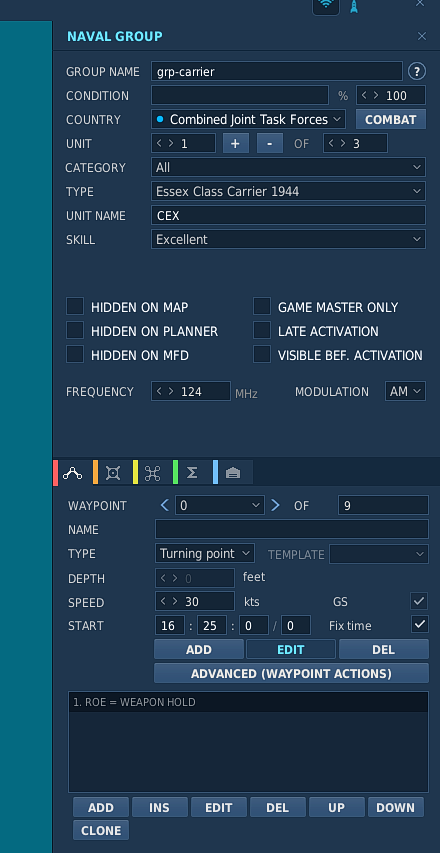
Task: Uncheck the GS speed checkbox
Action: [419, 601]
